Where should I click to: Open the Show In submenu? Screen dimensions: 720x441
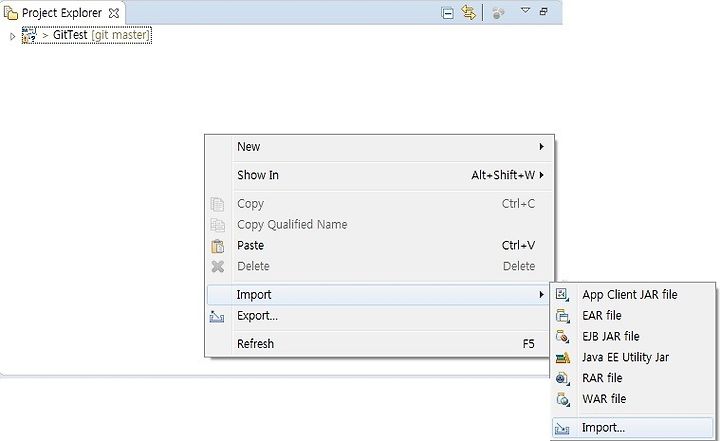tap(380, 175)
